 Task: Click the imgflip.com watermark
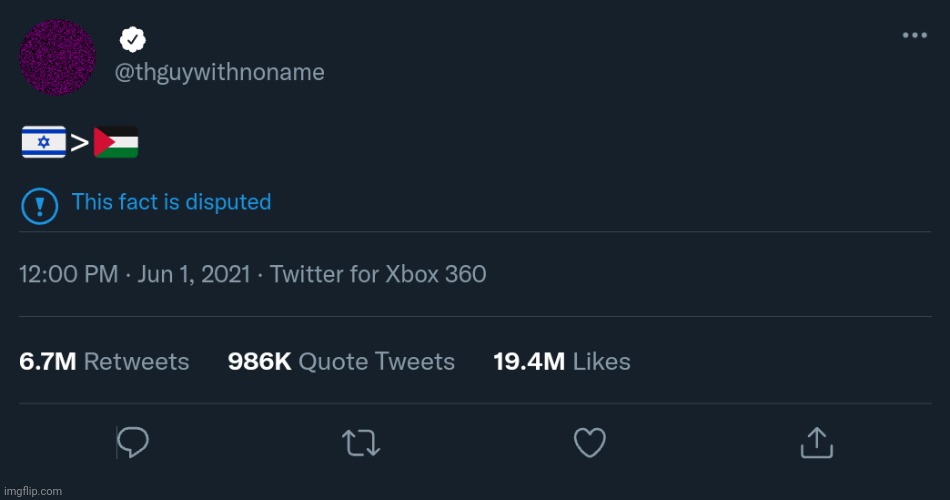coord(32,491)
